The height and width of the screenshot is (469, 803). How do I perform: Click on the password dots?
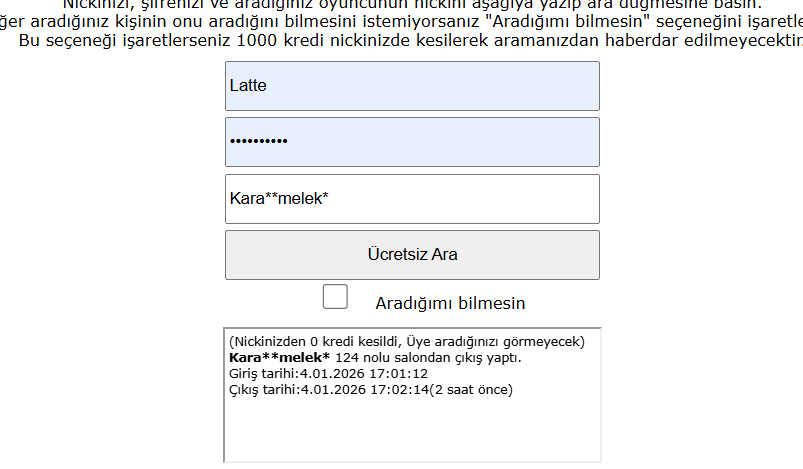(x=259, y=141)
